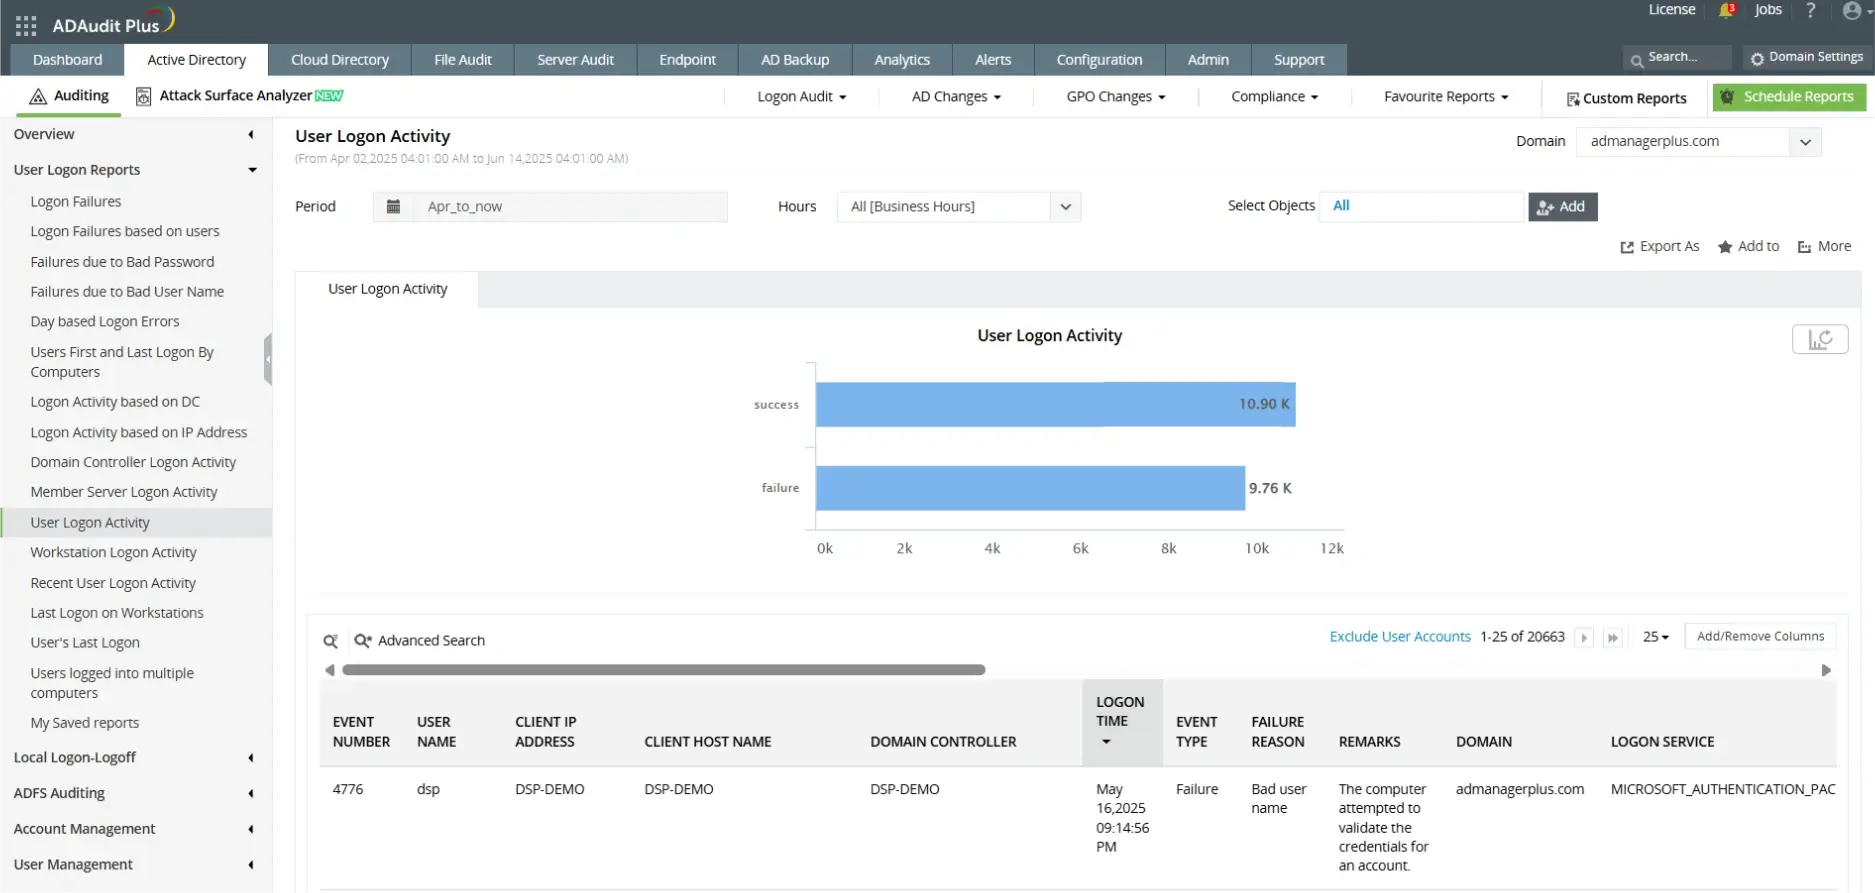The height and width of the screenshot is (893, 1875).
Task: Open My Saved reports
Action: tap(85, 723)
